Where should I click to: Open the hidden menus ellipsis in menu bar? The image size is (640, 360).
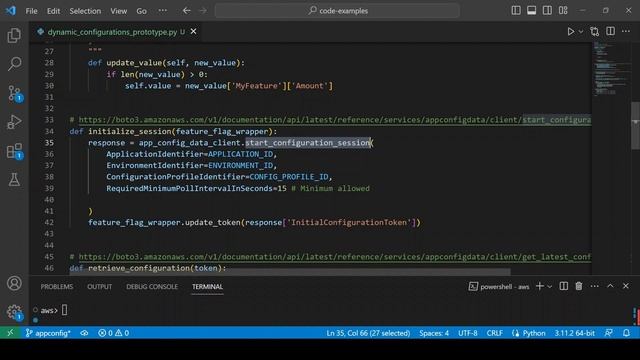pos(162,11)
